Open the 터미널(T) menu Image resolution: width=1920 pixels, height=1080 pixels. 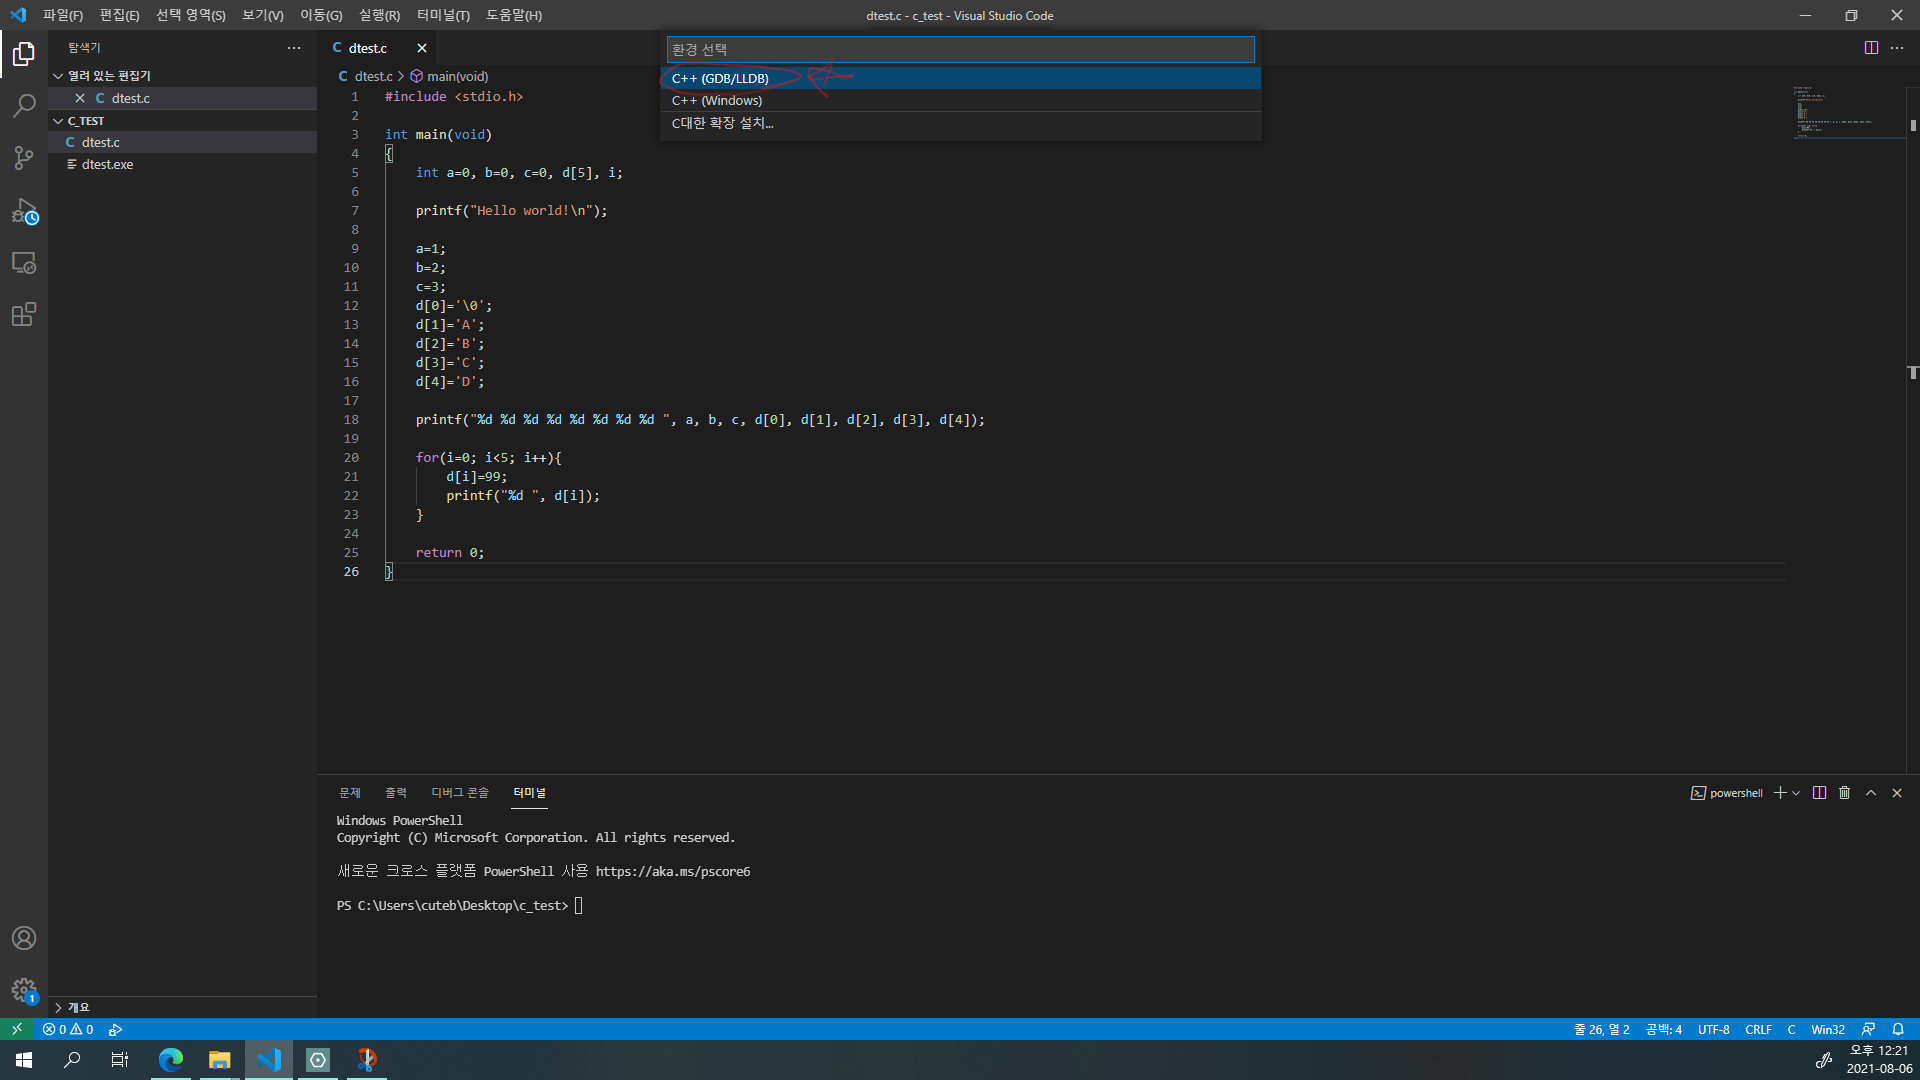tap(443, 15)
